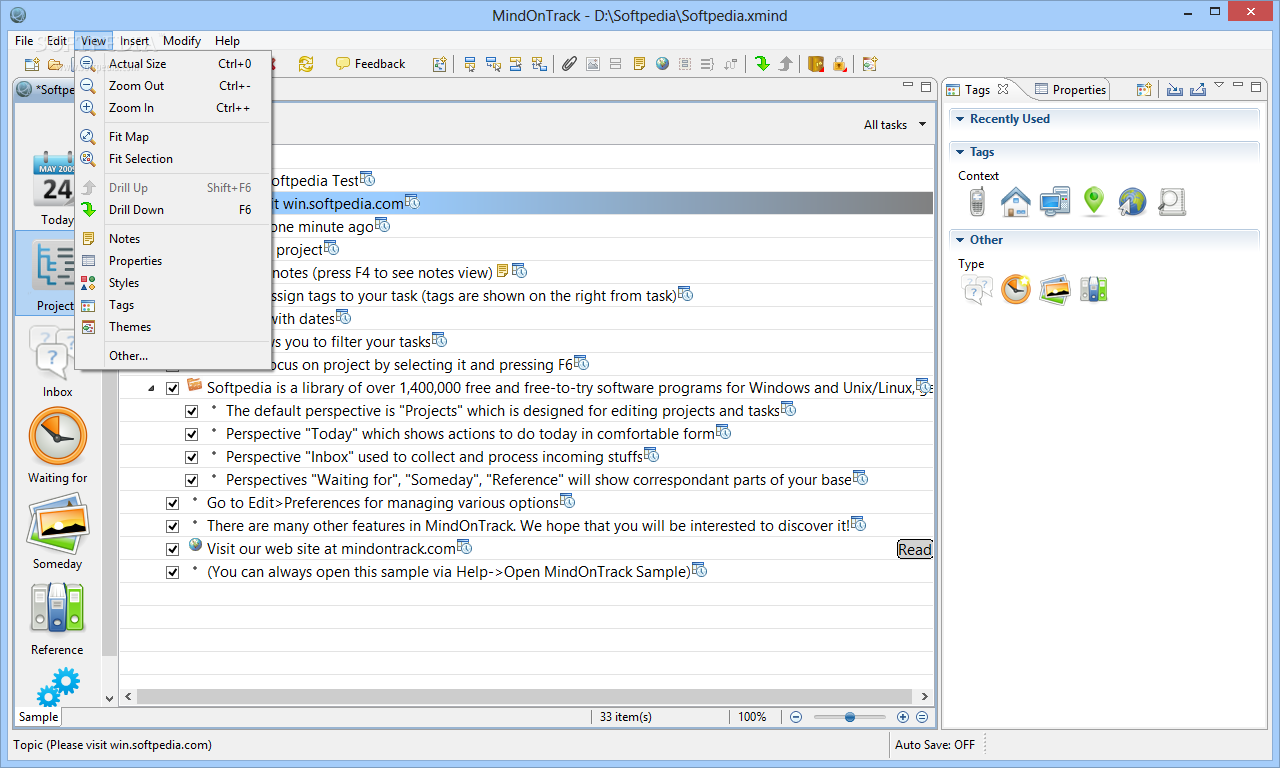The width and height of the screenshot is (1280, 768).
Task: Close the Tags tab
Action: click(x=1003, y=90)
